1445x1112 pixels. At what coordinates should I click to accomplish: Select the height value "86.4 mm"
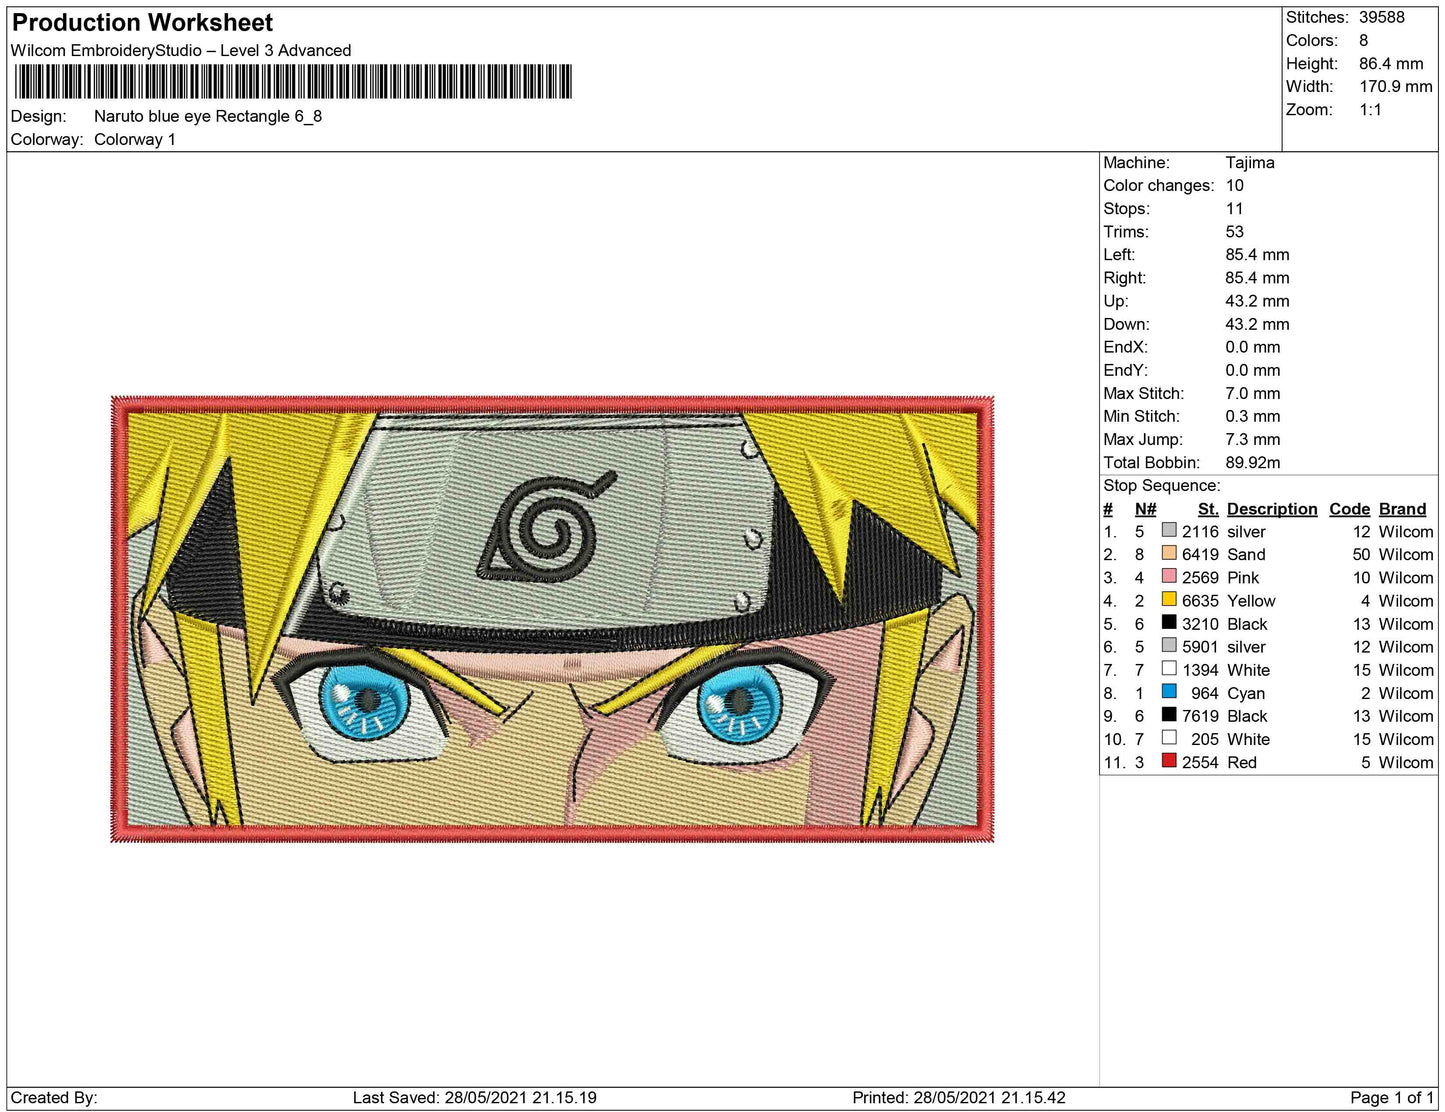1391,63
